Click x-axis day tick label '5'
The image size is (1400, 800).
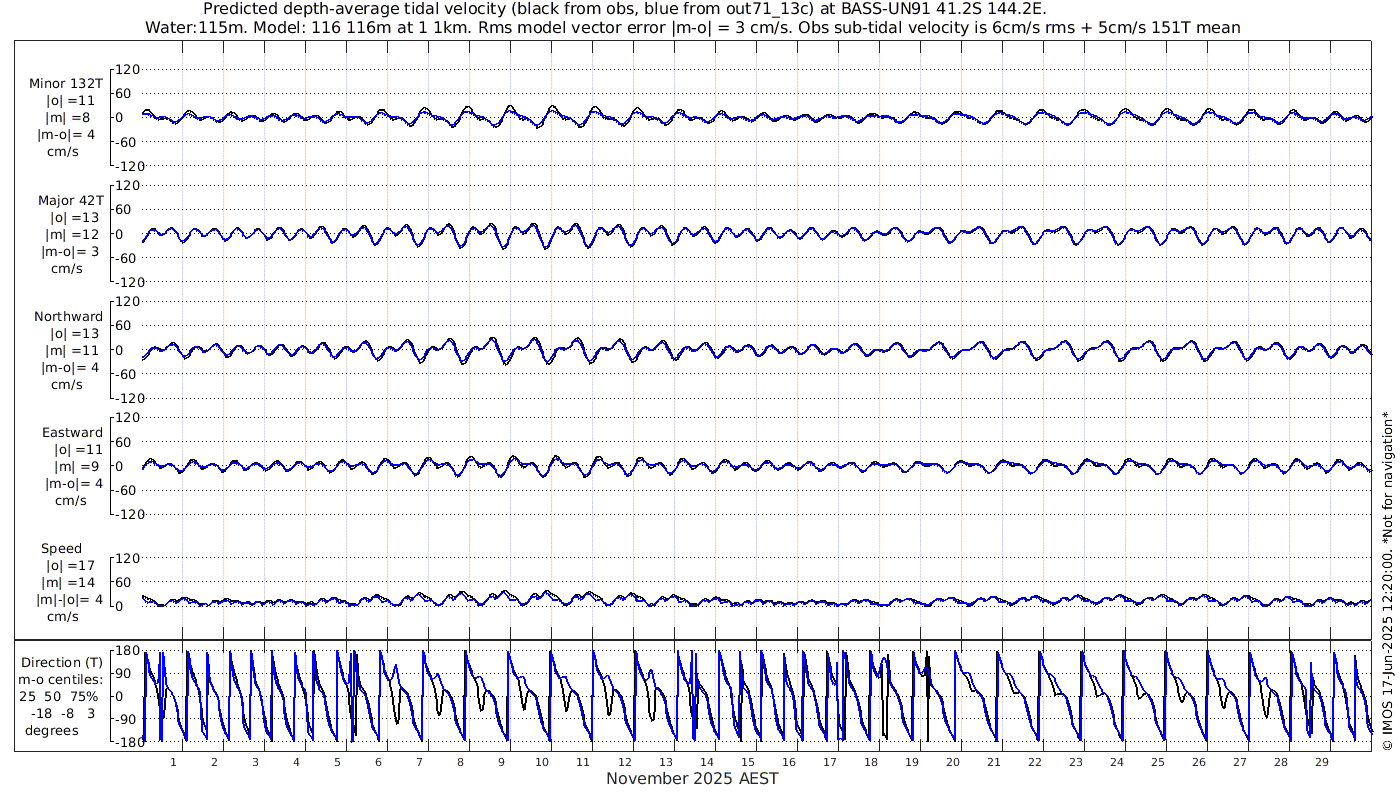point(337,762)
